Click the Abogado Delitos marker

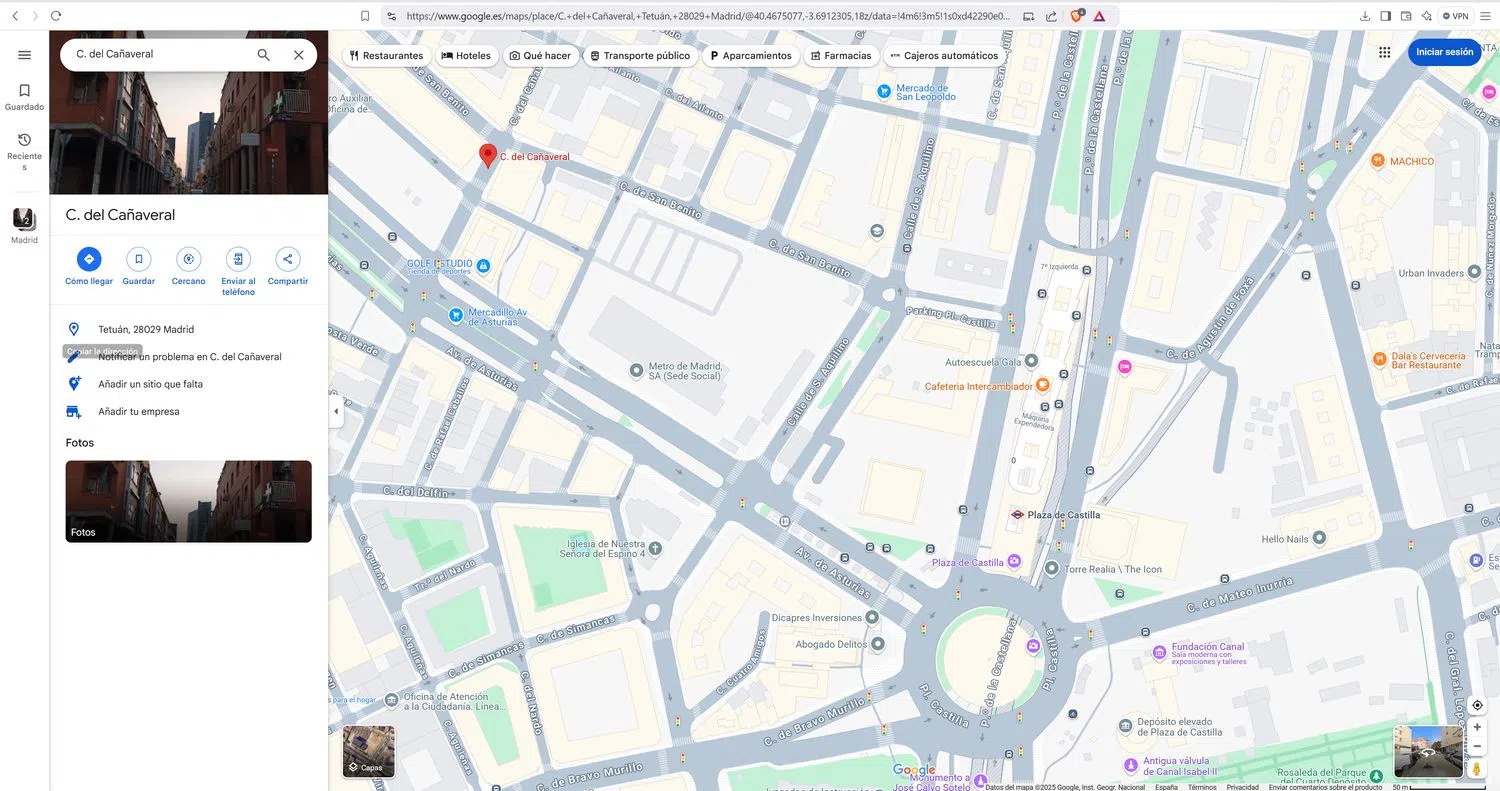pos(877,644)
